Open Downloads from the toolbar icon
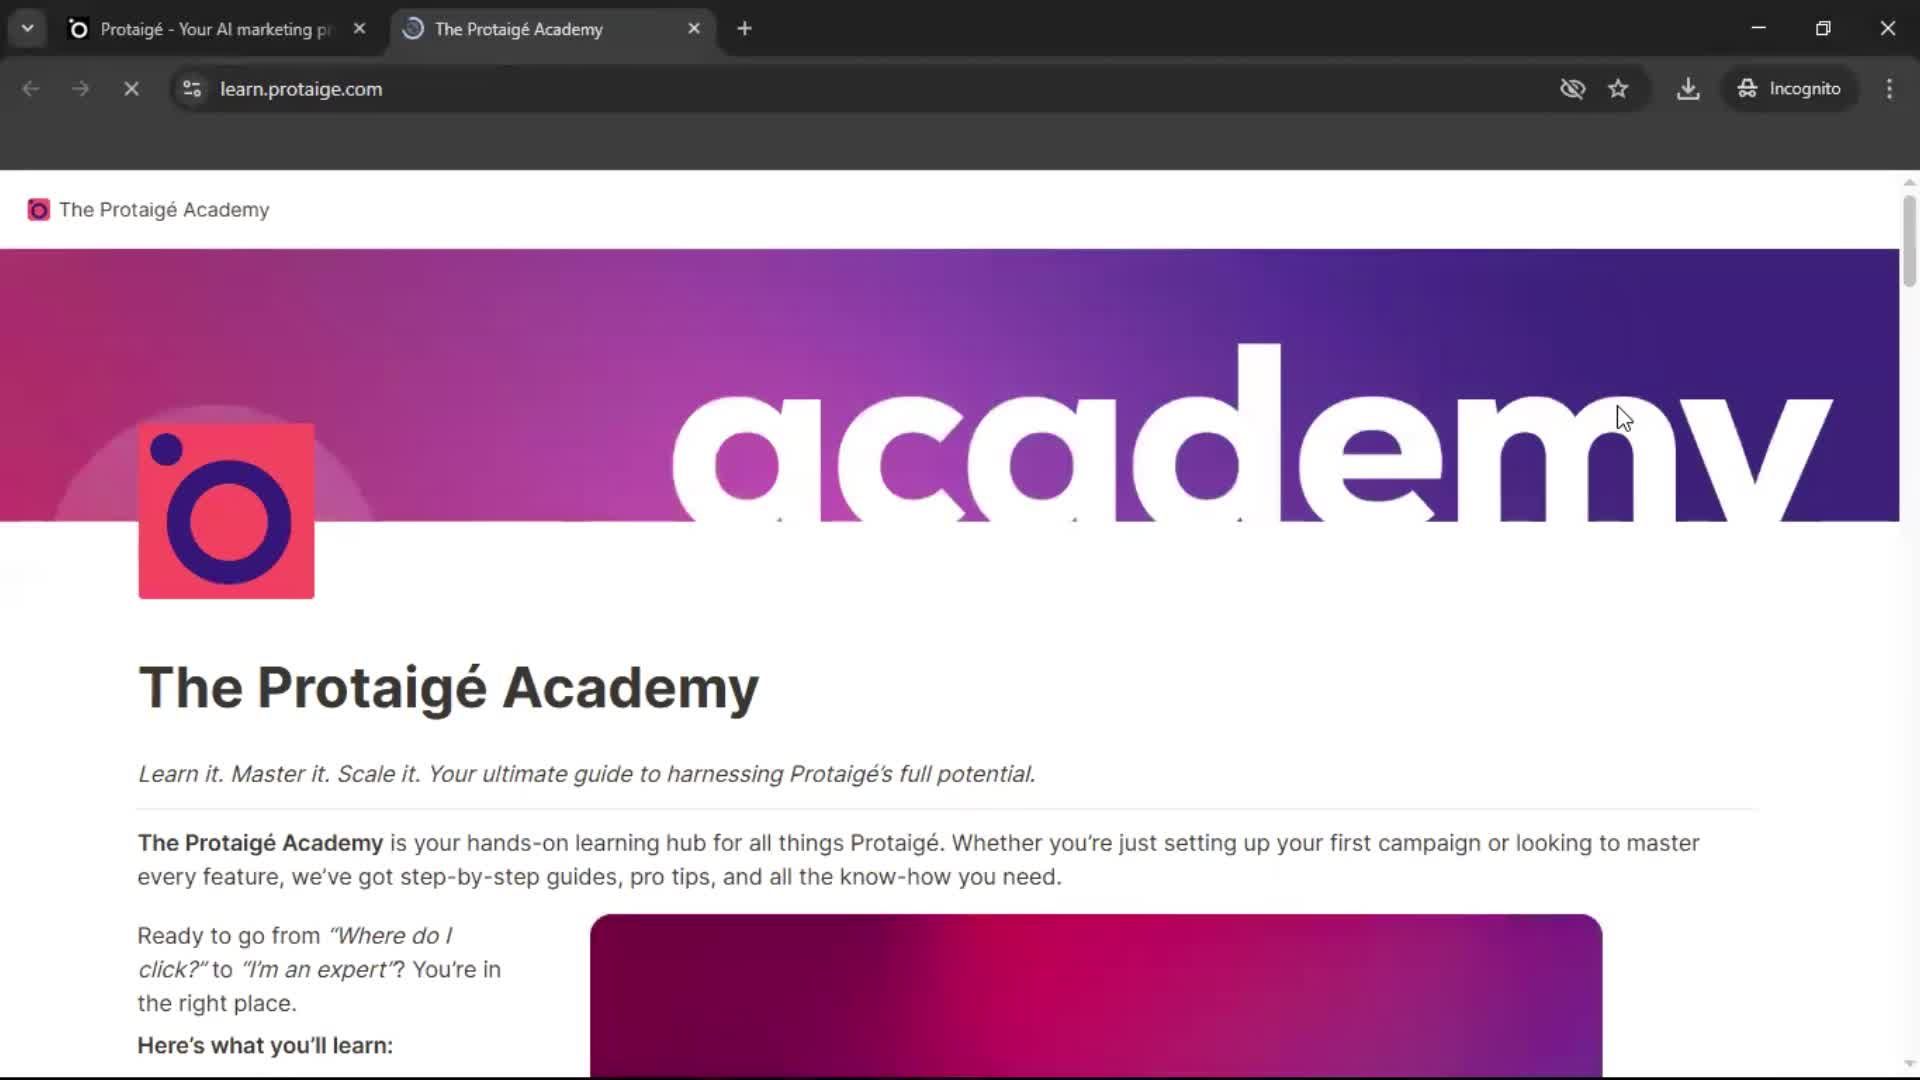The width and height of the screenshot is (1920, 1080). coord(1688,88)
